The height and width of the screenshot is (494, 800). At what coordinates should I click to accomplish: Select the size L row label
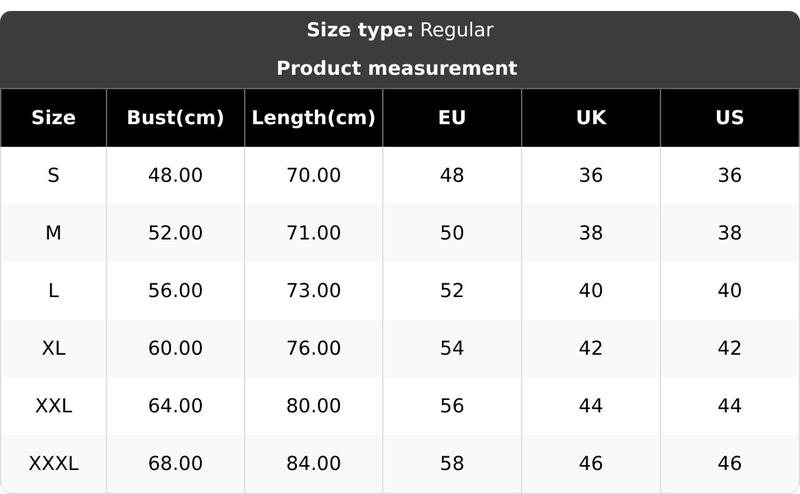(53, 291)
